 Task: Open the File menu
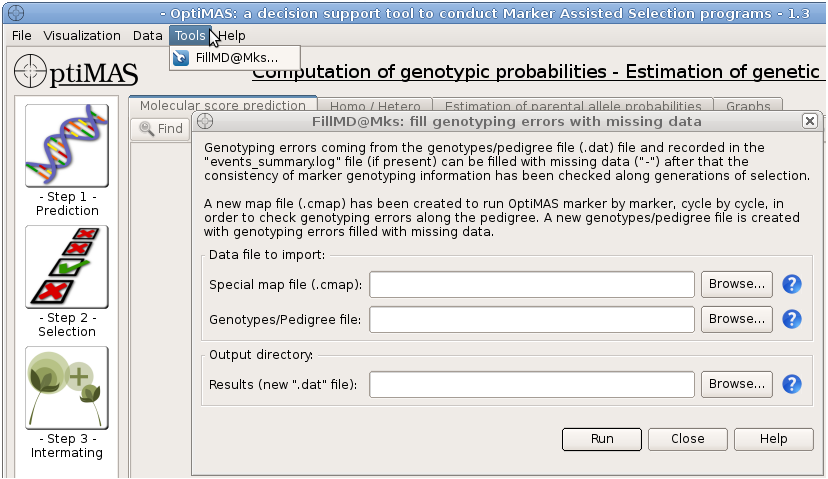tap(22, 35)
